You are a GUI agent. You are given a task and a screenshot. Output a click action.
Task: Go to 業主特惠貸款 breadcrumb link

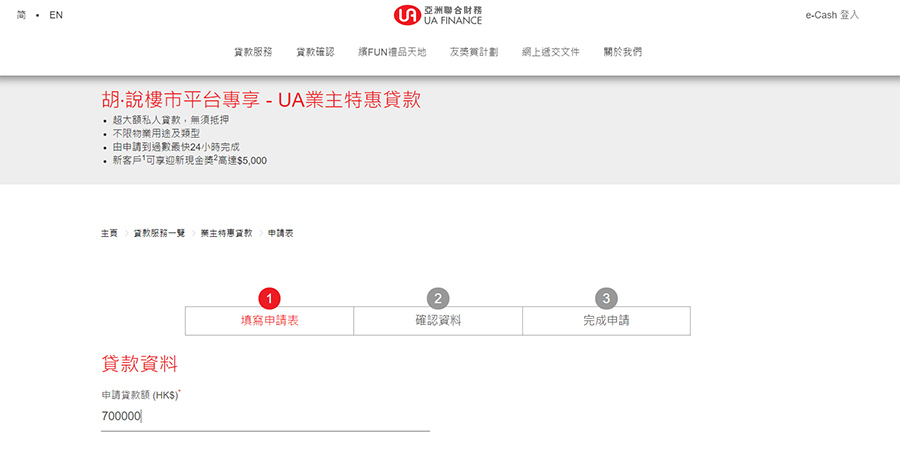point(226,233)
